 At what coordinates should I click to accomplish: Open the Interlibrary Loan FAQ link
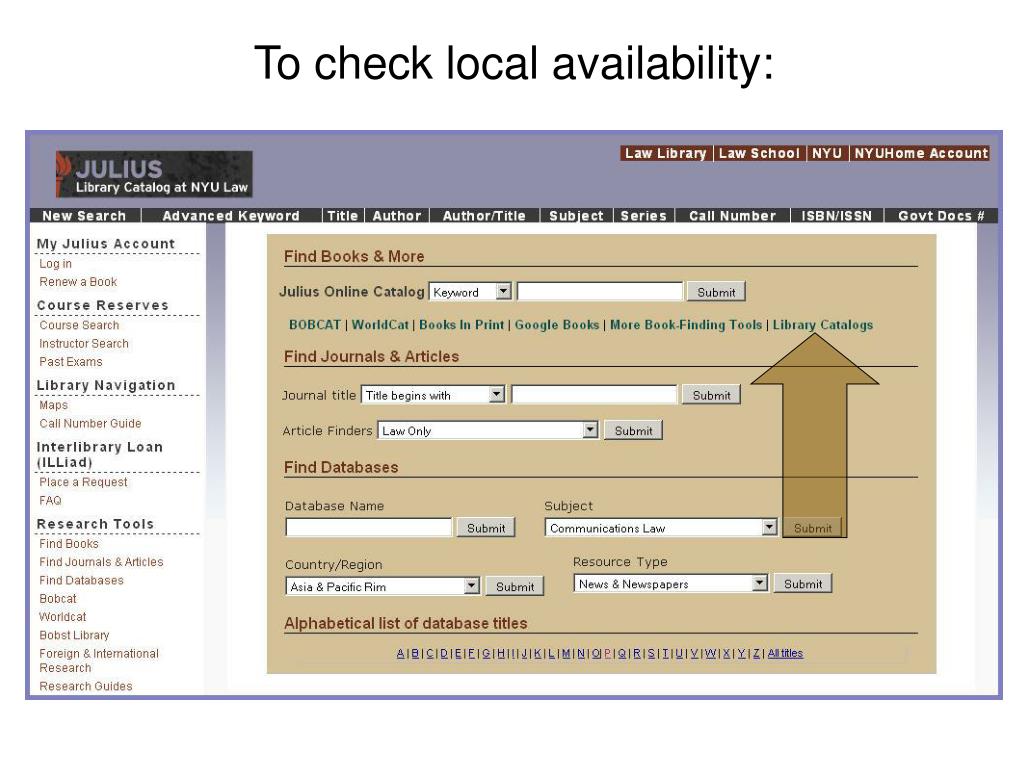point(50,500)
